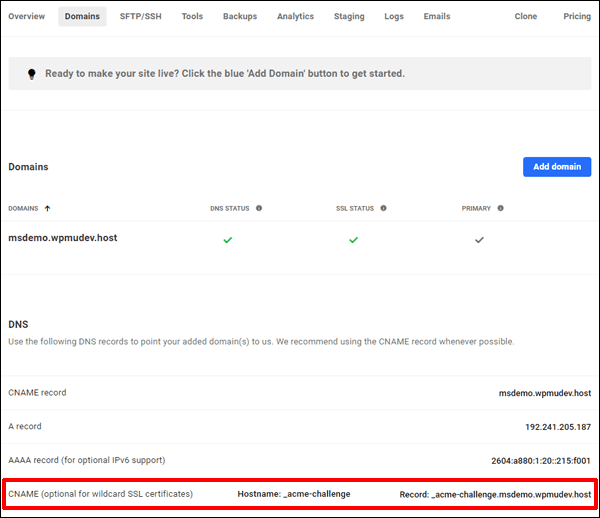Go to the Pricing tab
The height and width of the screenshot is (518, 600).
click(x=577, y=16)
